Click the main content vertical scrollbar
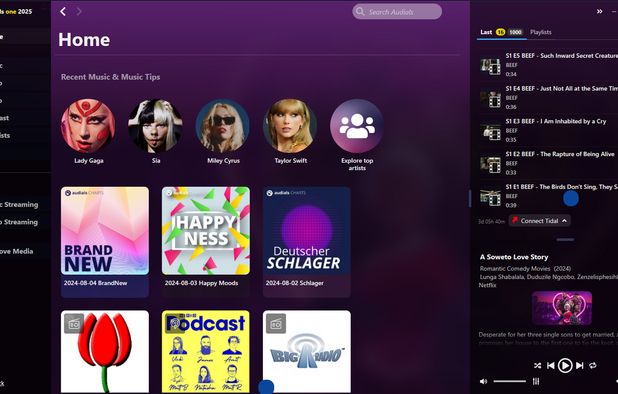618x394 pixels. point(470,198)
